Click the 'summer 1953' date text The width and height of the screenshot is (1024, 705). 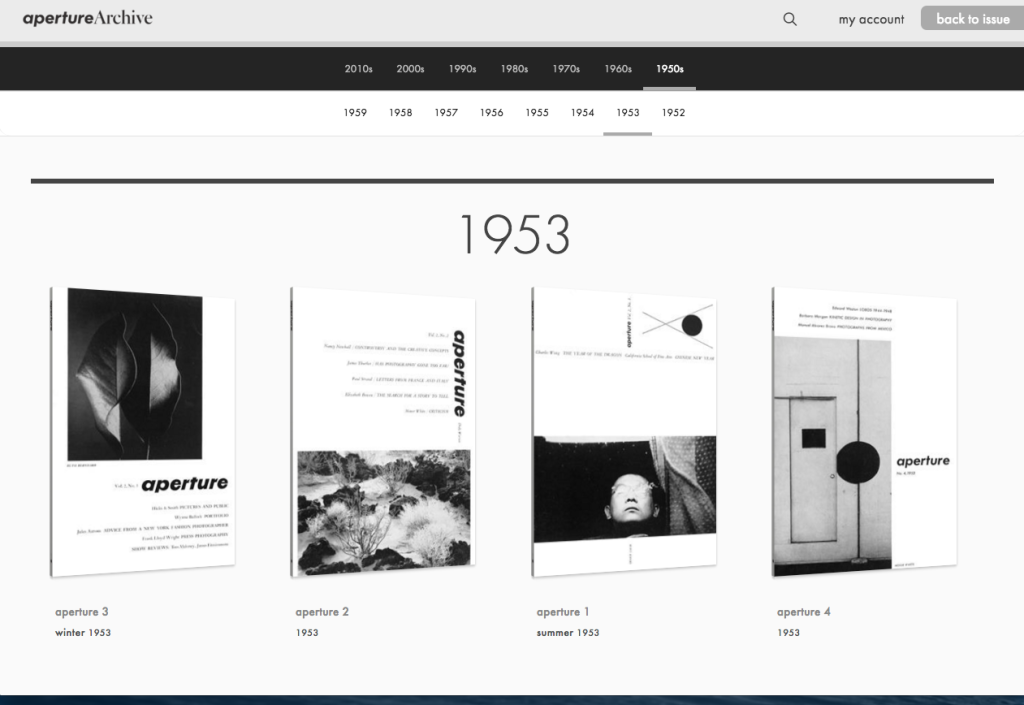[568, 633]
